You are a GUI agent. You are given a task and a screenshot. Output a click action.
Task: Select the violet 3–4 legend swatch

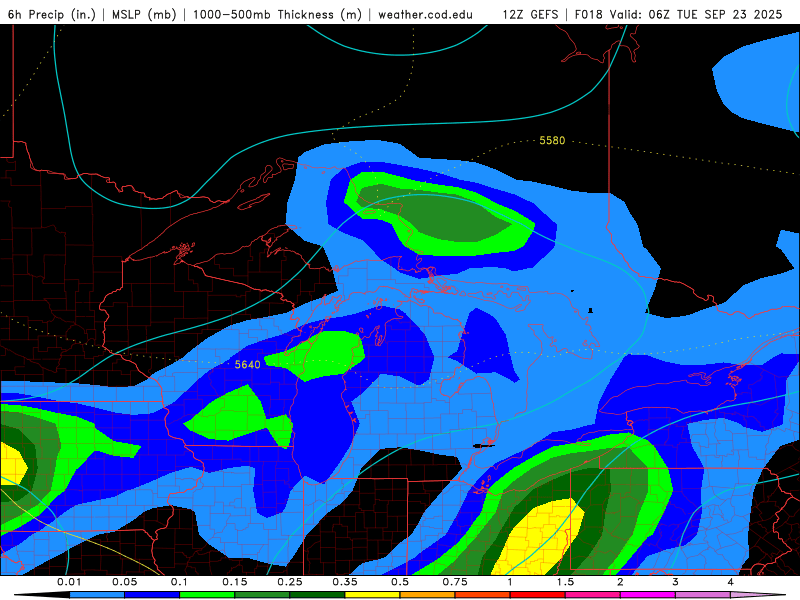click(703, 595)
